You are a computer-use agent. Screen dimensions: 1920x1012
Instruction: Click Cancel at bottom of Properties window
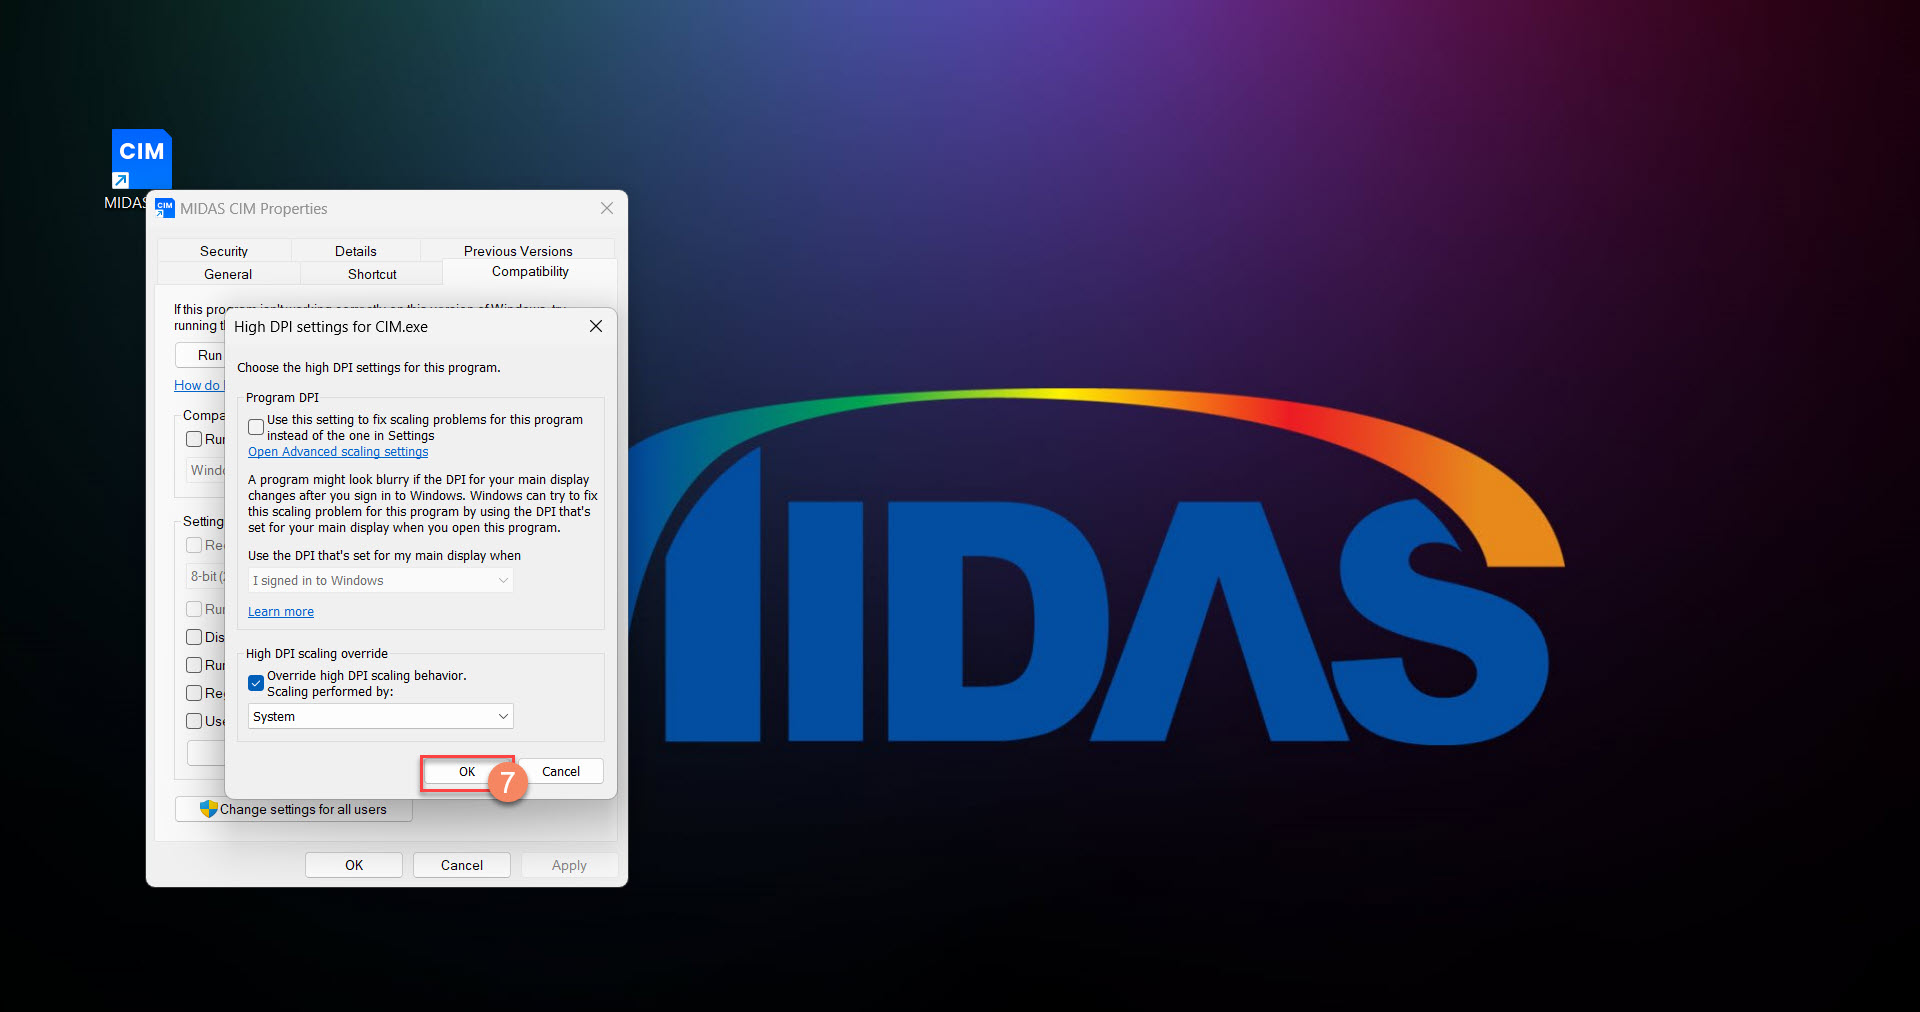click(x=462, y=865)
